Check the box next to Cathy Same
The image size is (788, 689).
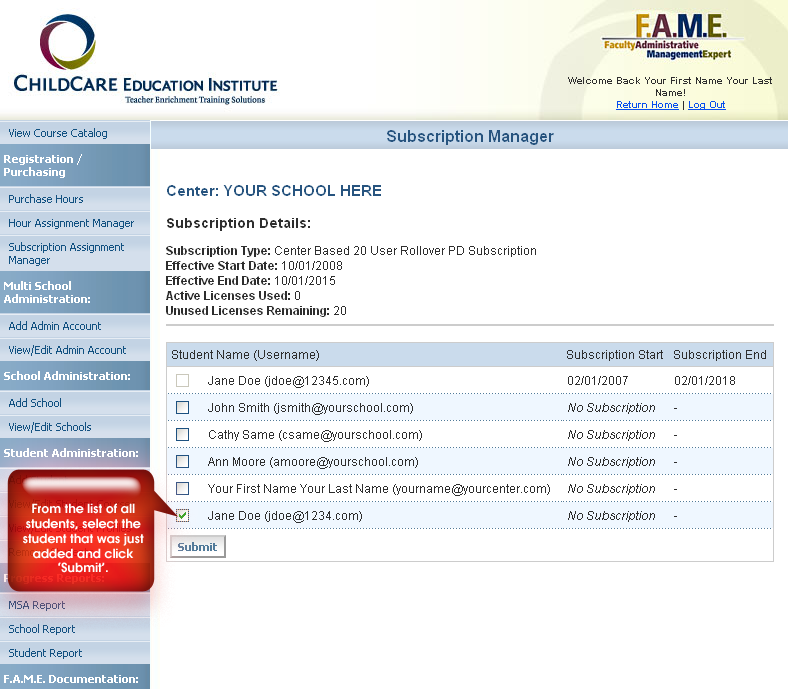pyautogui.click(x=182, y=435)
